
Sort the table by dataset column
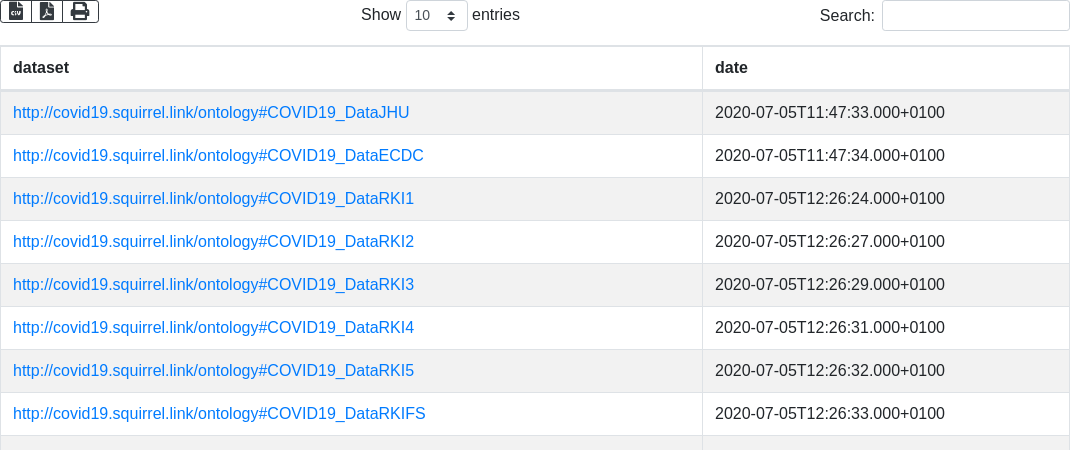(351, 68)
